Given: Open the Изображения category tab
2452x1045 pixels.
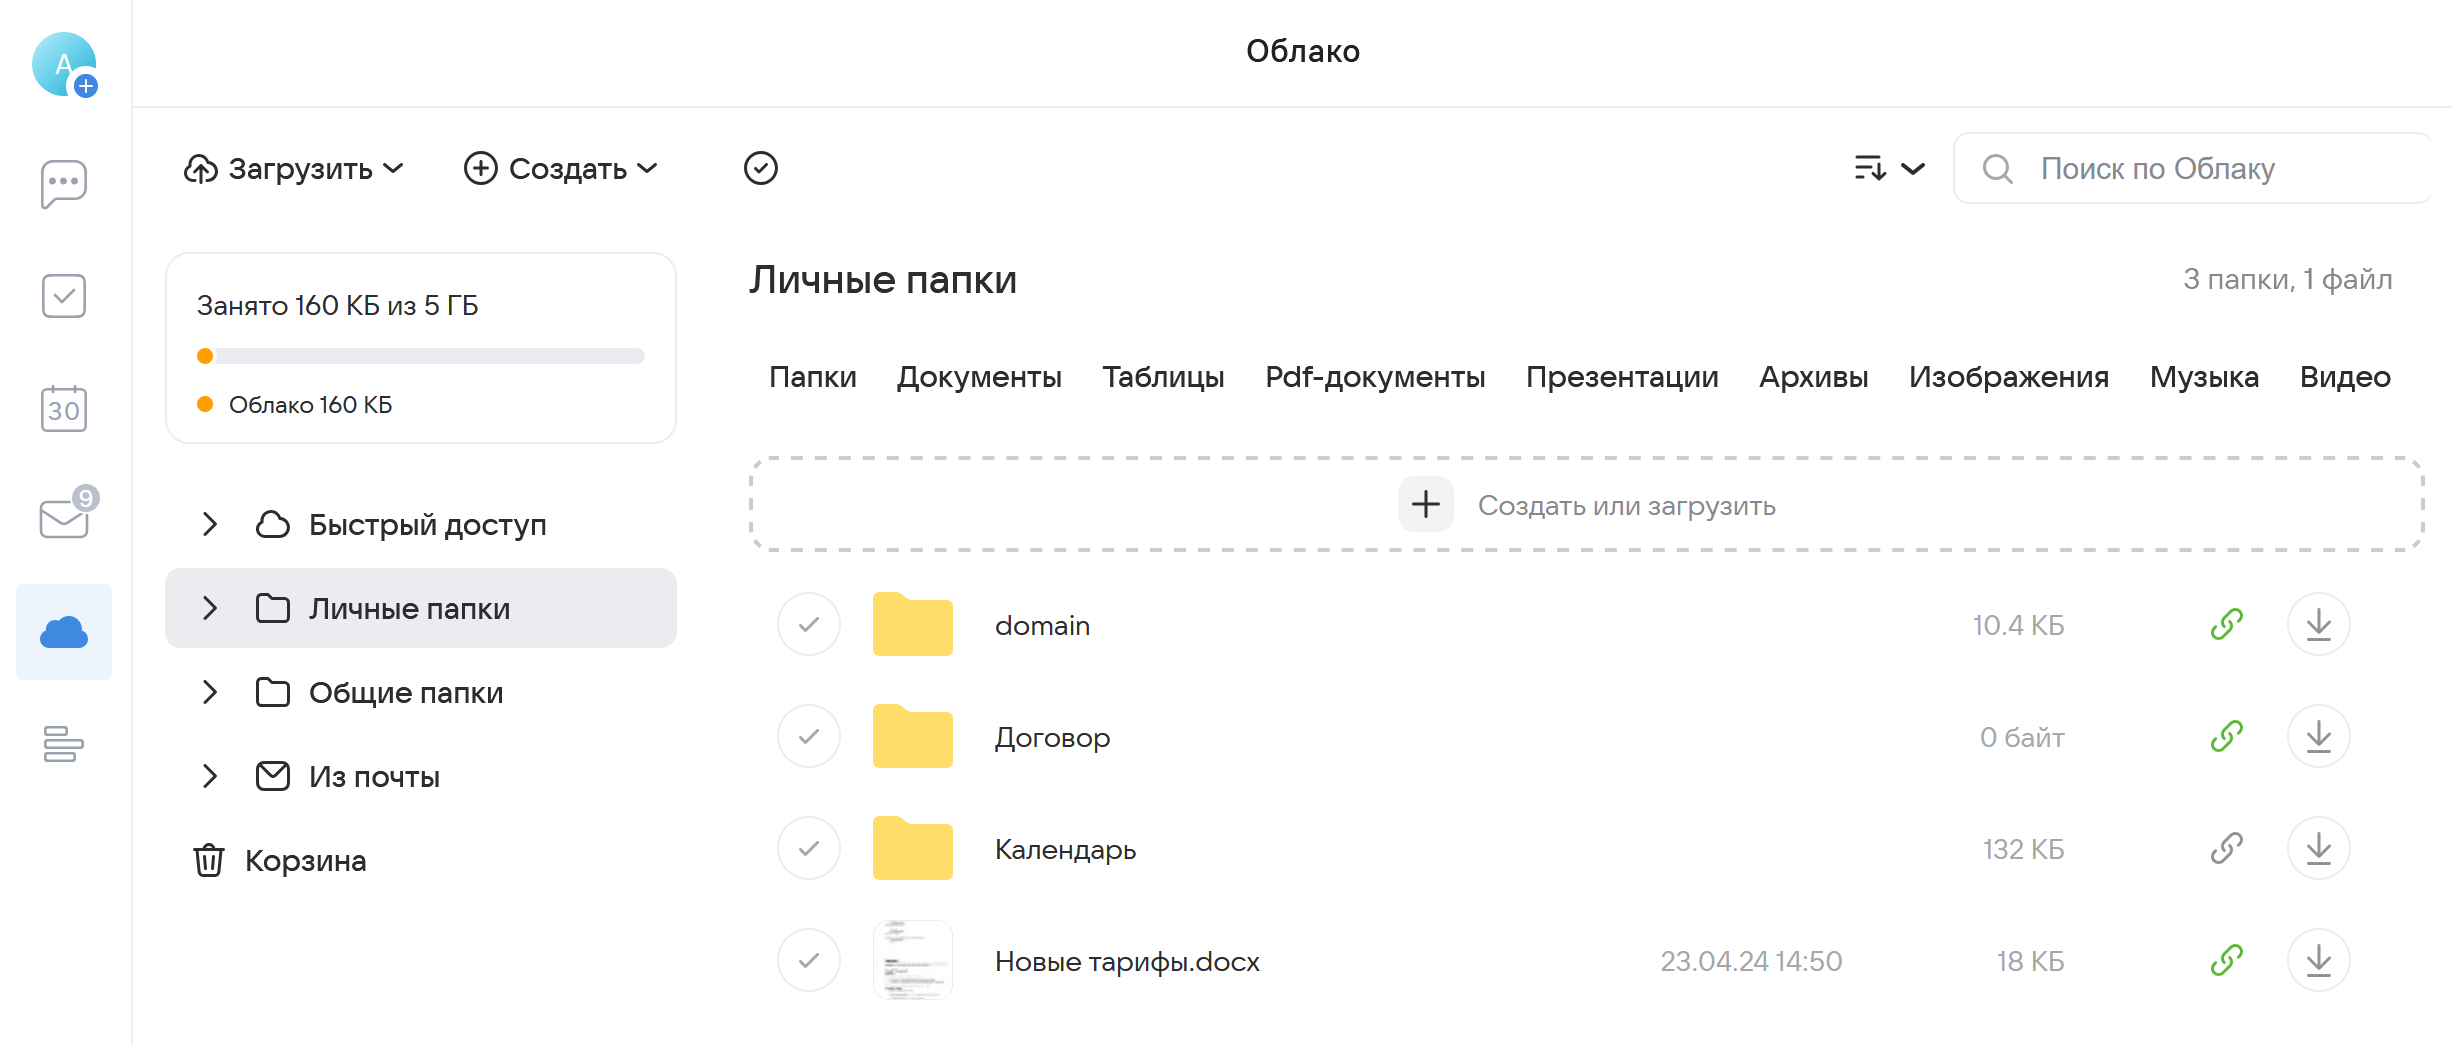Looking at the screenshot, I should [x=2008, y=377].
